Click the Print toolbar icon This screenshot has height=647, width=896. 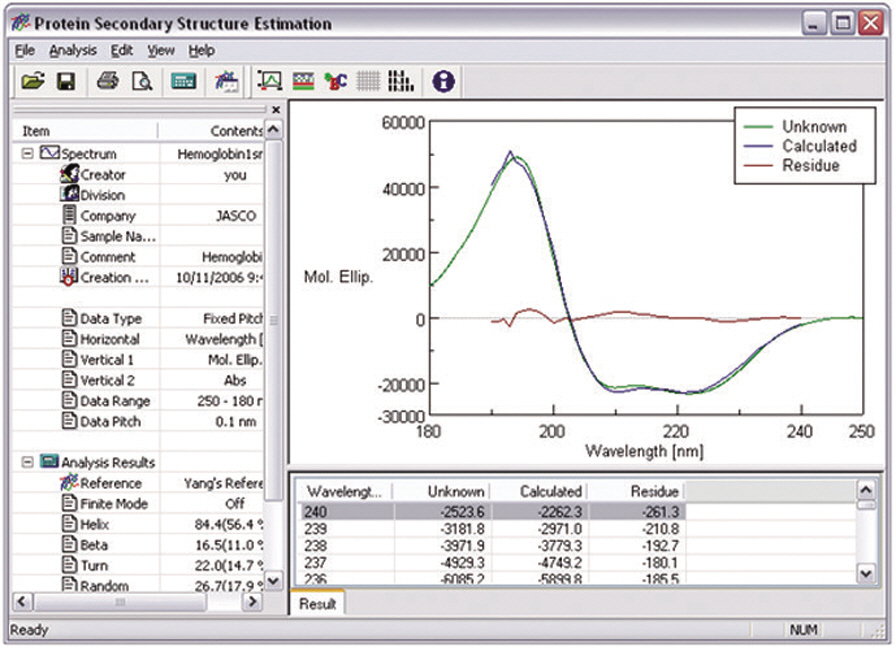tap(108, 82)
